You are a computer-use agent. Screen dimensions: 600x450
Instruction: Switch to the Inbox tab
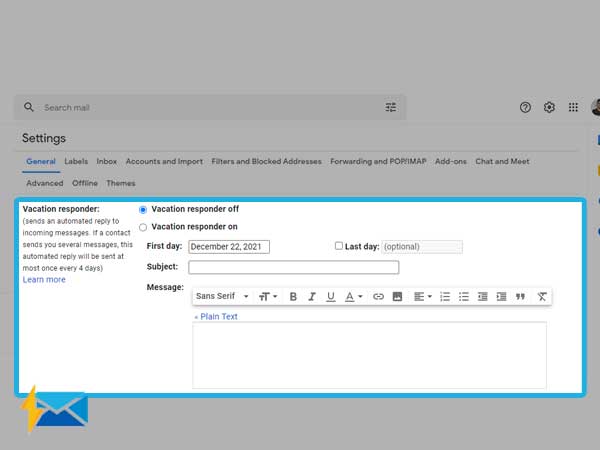(x=106, y=161)
